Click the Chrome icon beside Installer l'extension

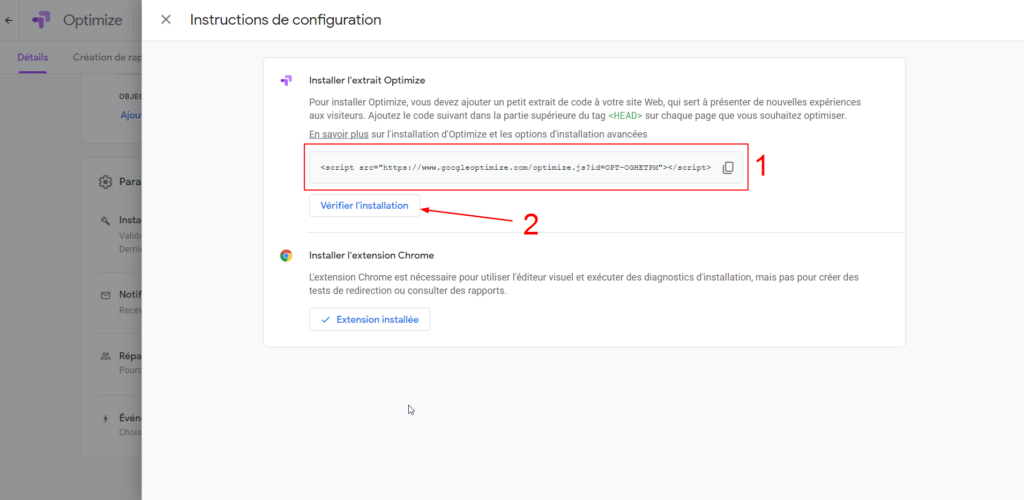pyautogui.click(x=286, y=255)
